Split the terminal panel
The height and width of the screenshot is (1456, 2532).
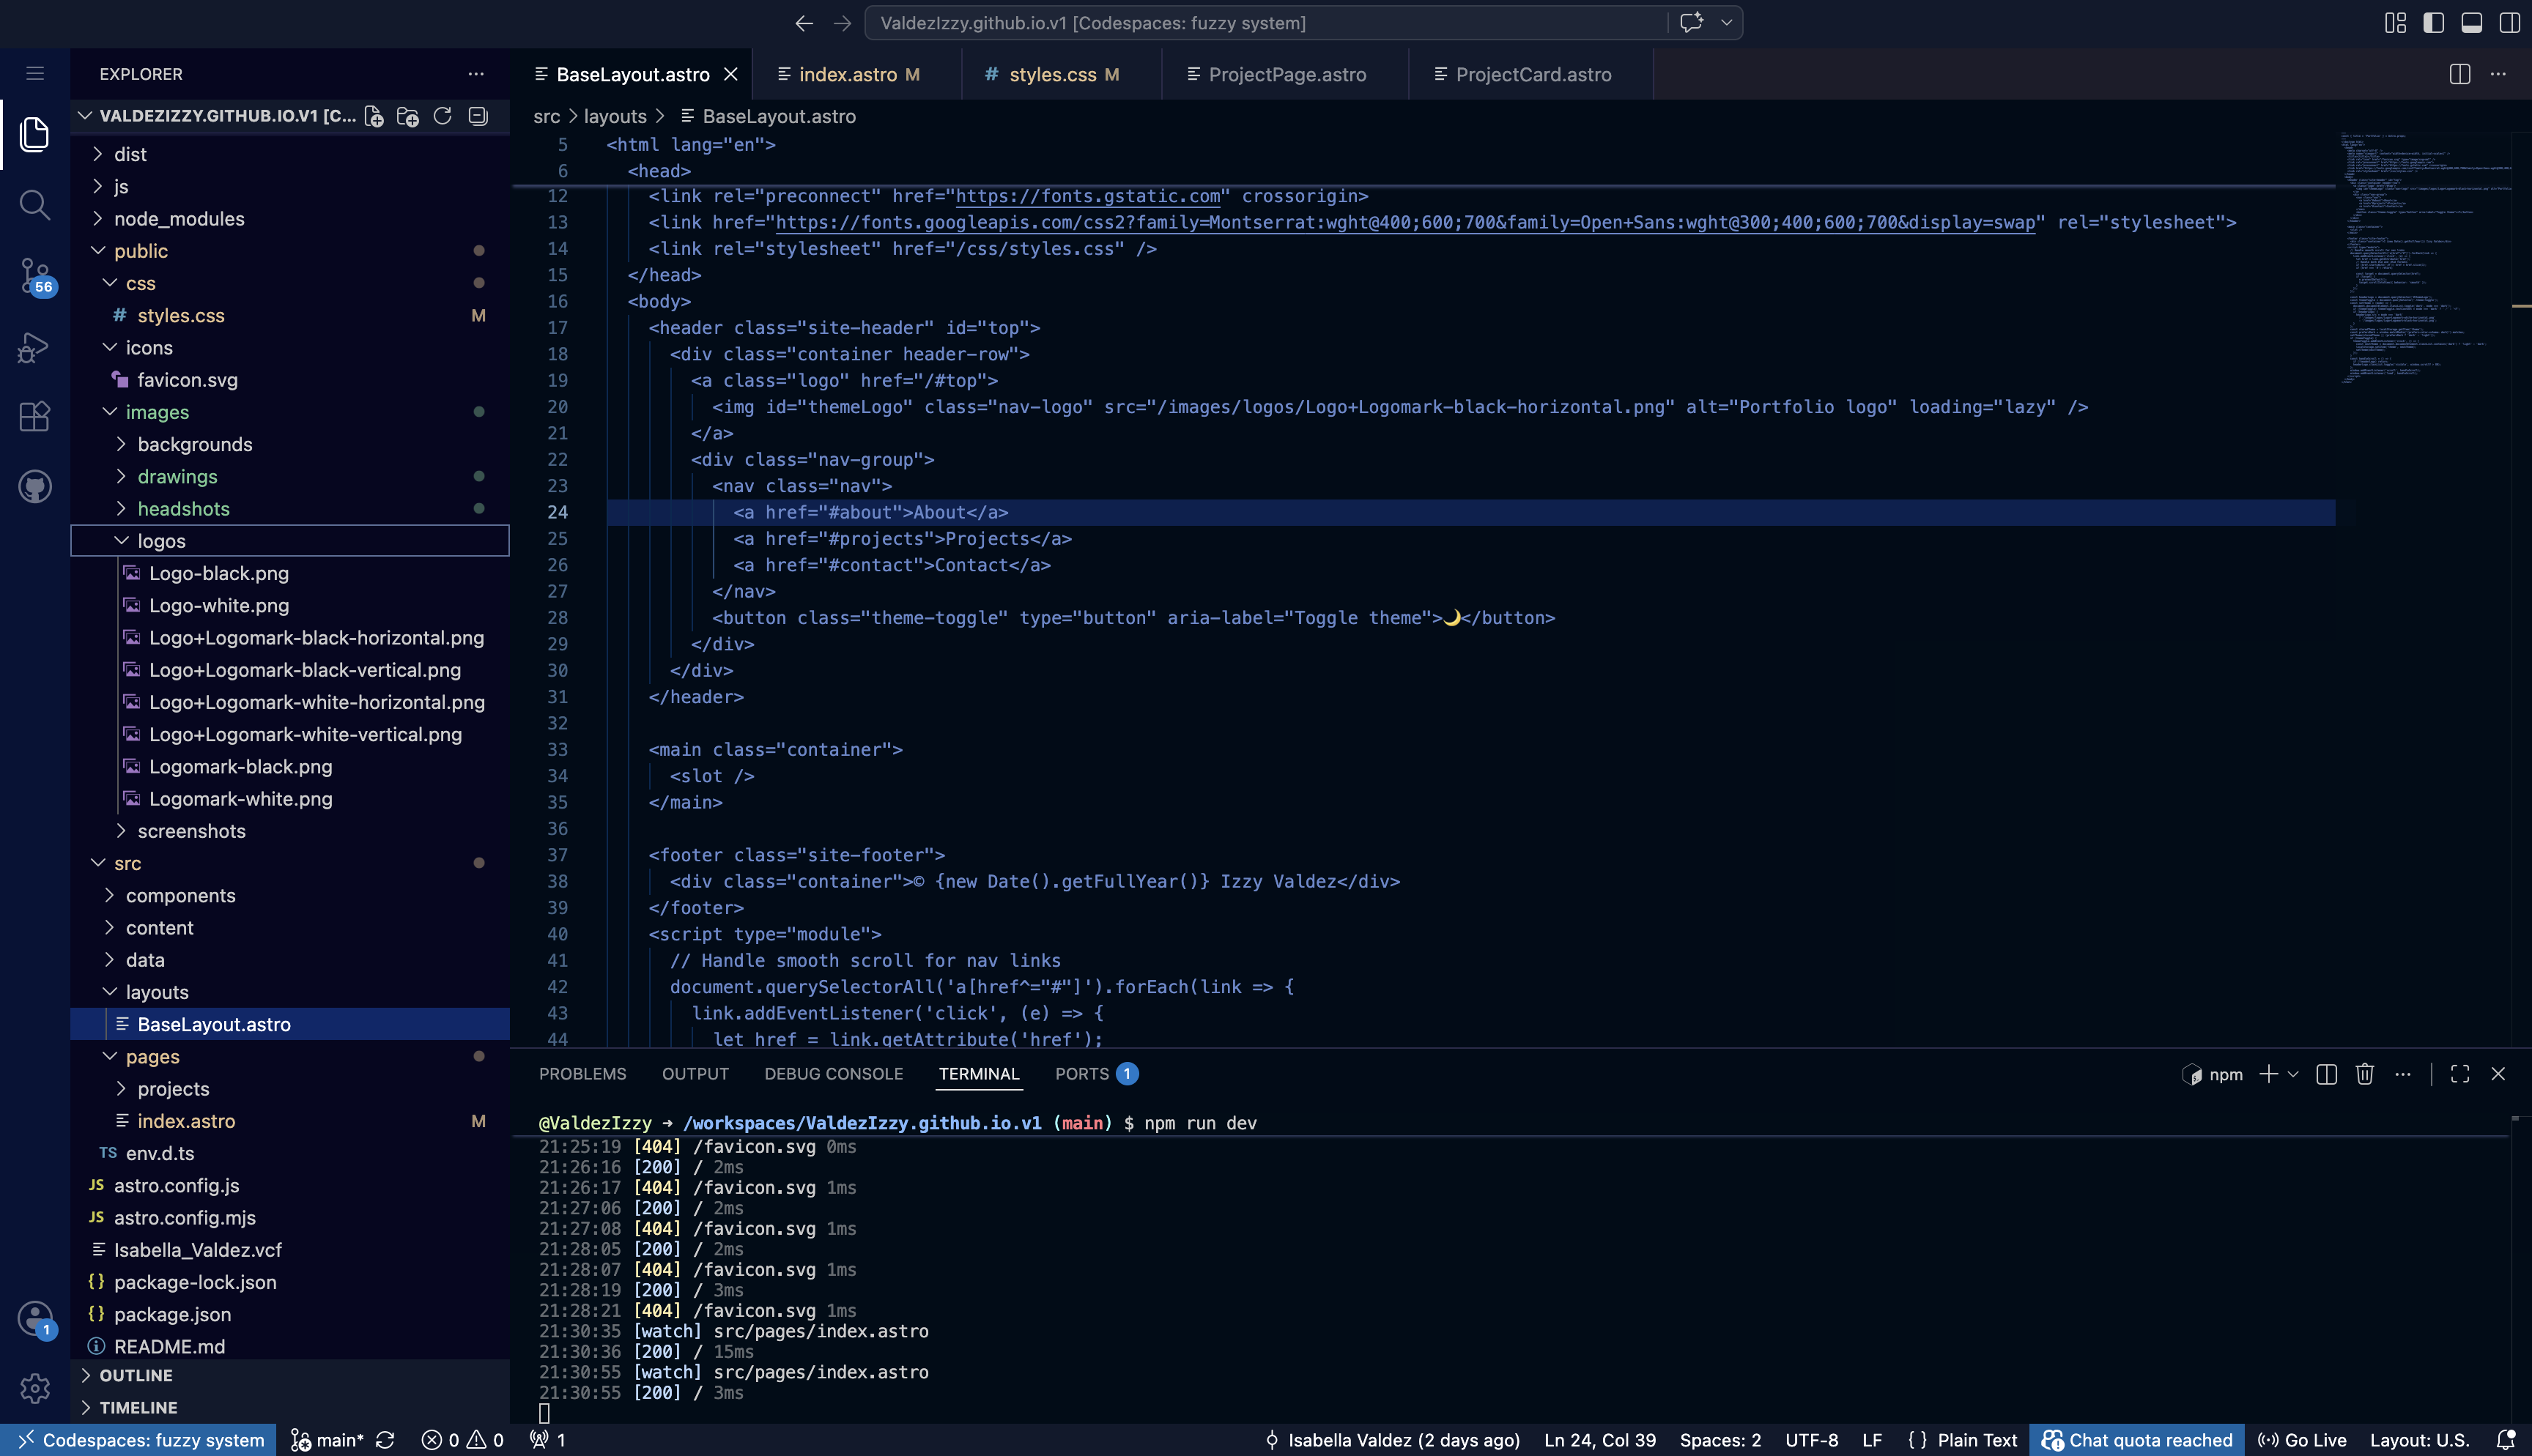click(x=2327, y=1074)
